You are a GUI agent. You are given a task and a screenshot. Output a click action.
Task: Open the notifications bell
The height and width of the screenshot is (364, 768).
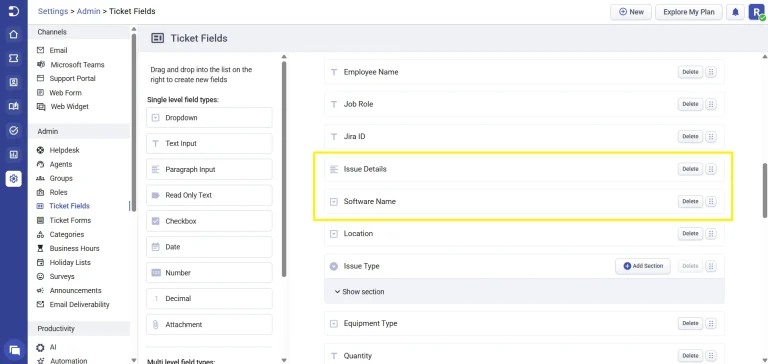[x=735, y=12]
